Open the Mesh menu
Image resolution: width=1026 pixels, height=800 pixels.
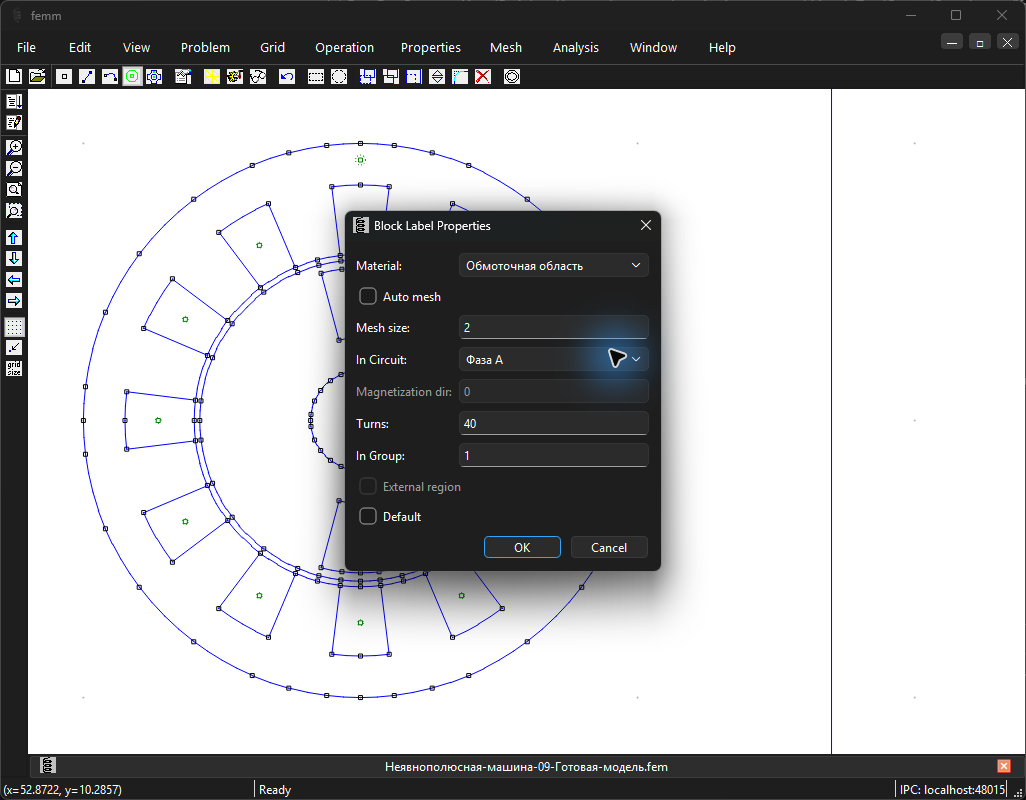coord(506,48)
